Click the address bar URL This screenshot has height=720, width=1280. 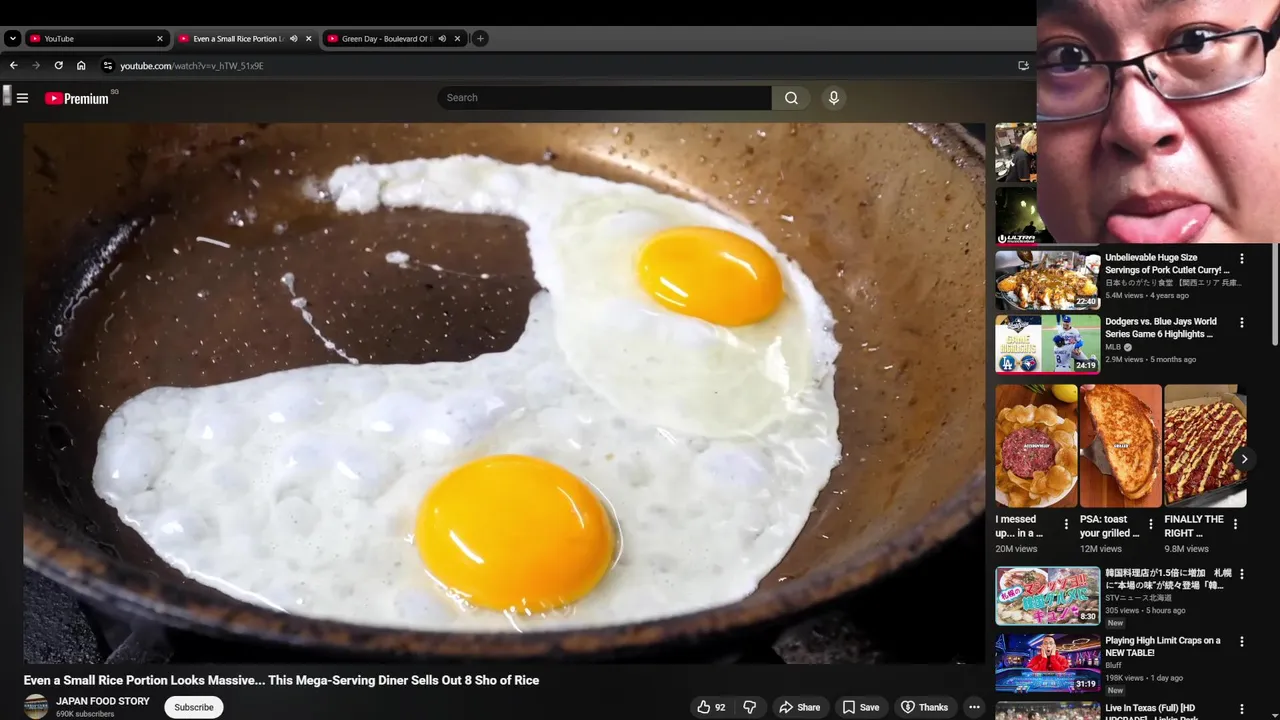tap(192, 66)
